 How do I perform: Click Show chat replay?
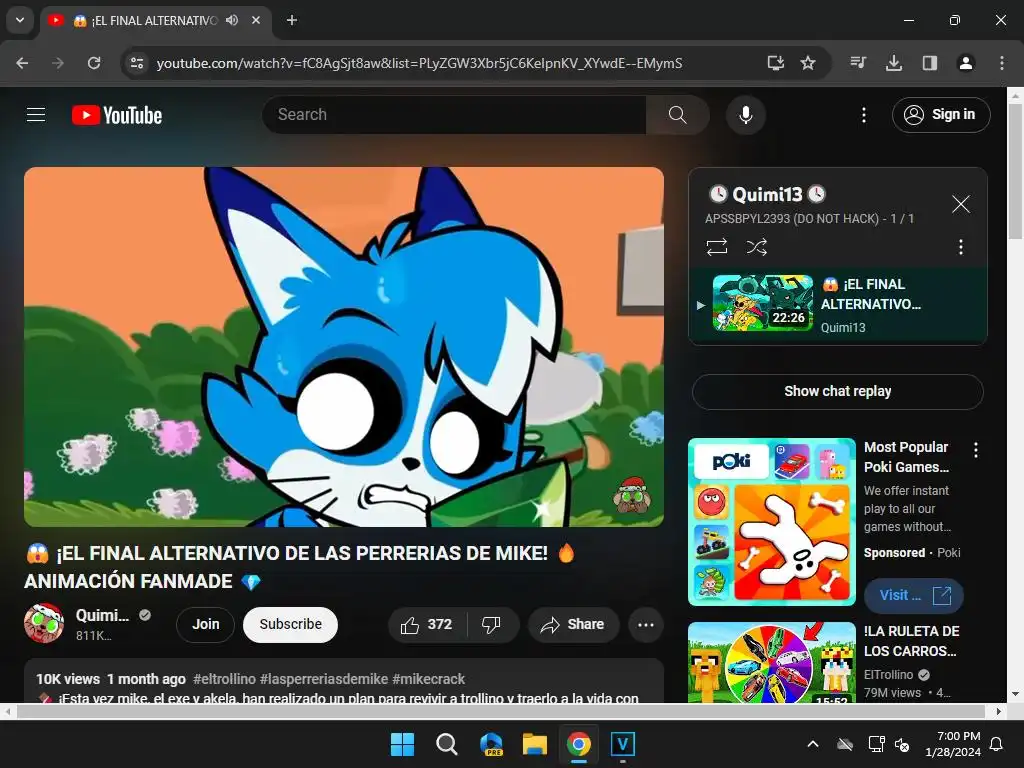pos(838,392)
